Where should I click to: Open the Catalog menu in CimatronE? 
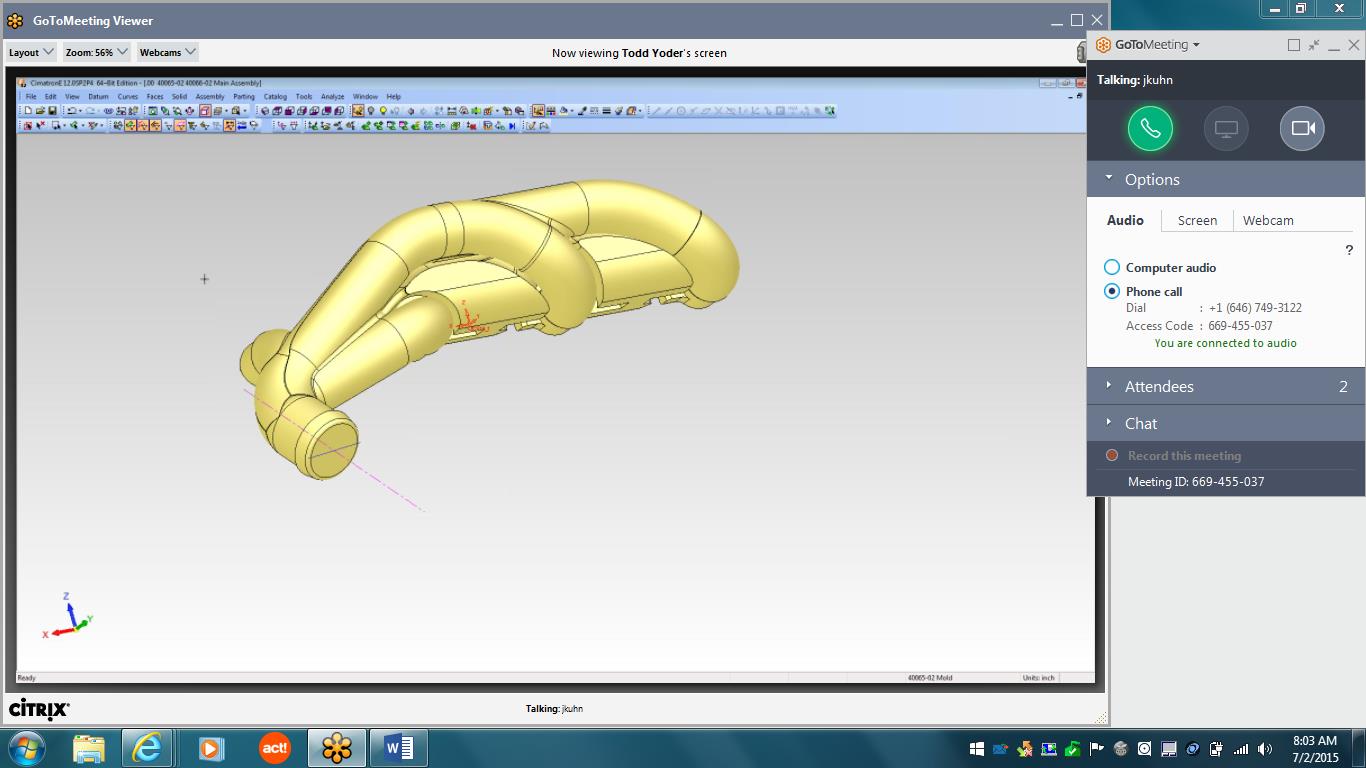[x=275, y=97]
